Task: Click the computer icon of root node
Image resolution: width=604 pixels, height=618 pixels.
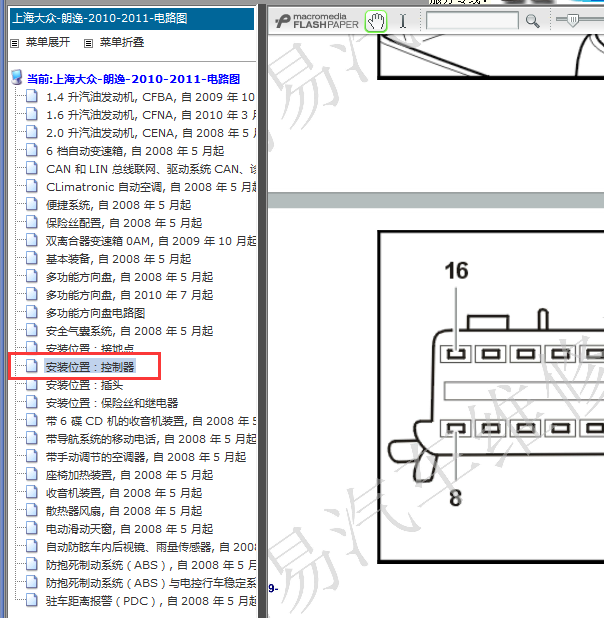Action: click(17, 78)
